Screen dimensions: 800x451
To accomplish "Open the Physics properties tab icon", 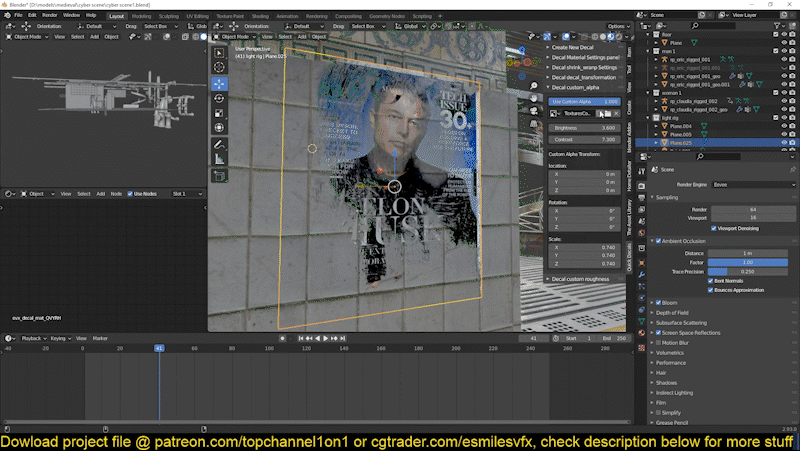I will 641,298.
